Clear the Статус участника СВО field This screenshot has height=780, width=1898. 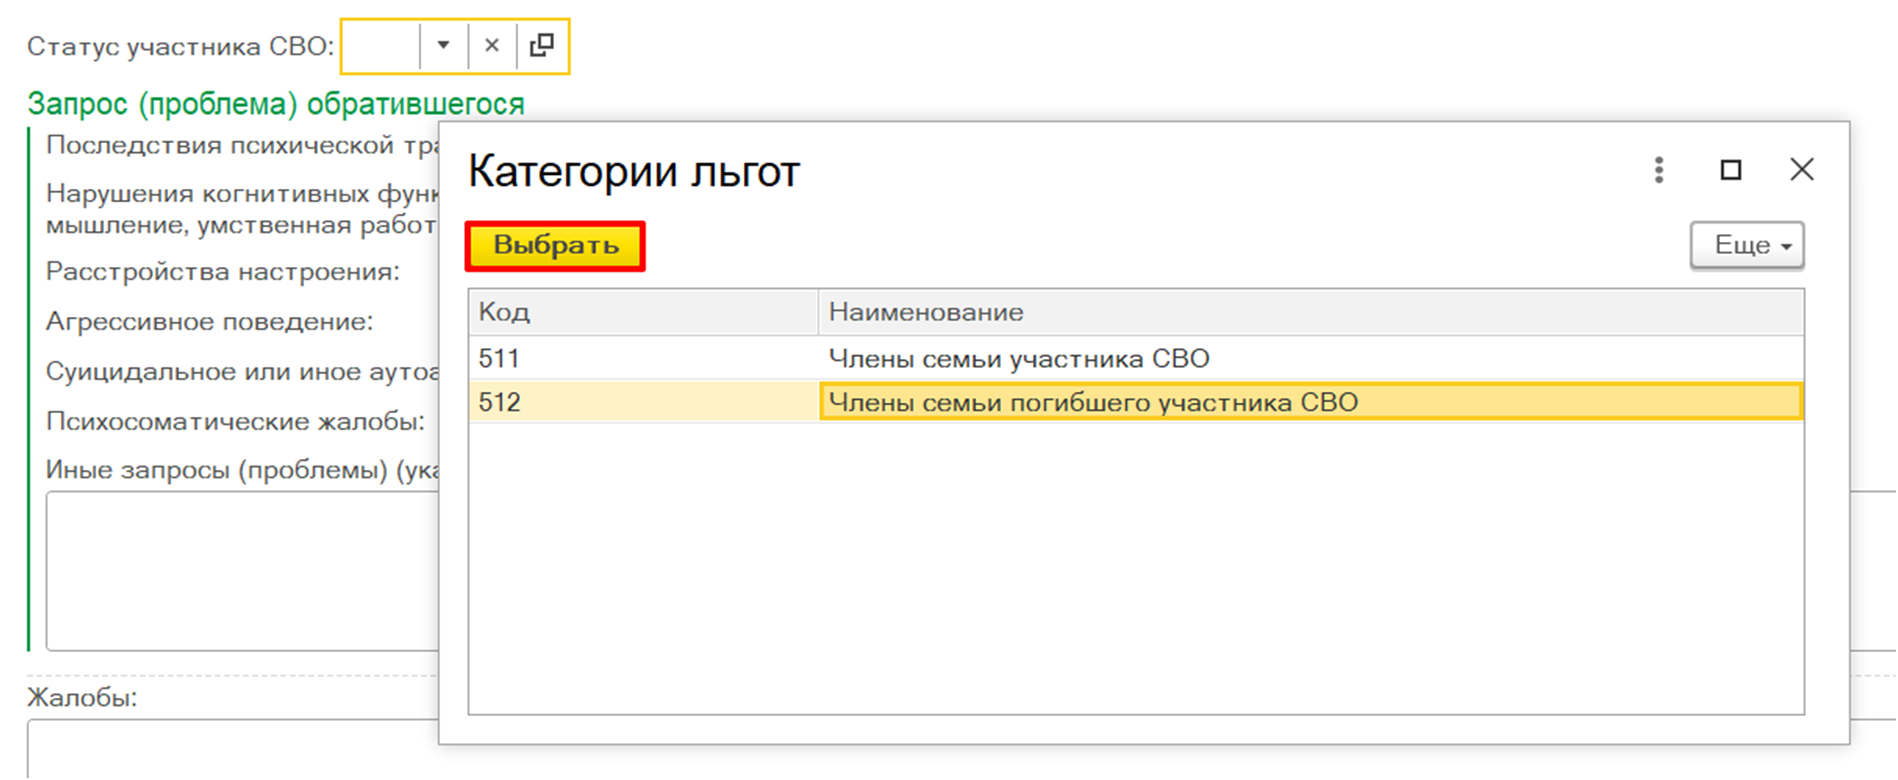pos(491,46)
